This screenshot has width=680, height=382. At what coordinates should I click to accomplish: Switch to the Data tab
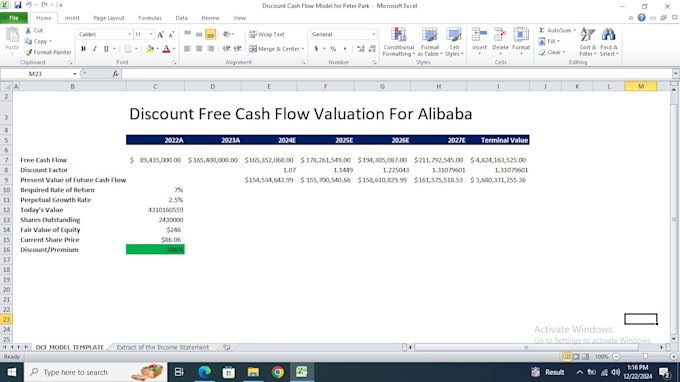coord(181,18)
